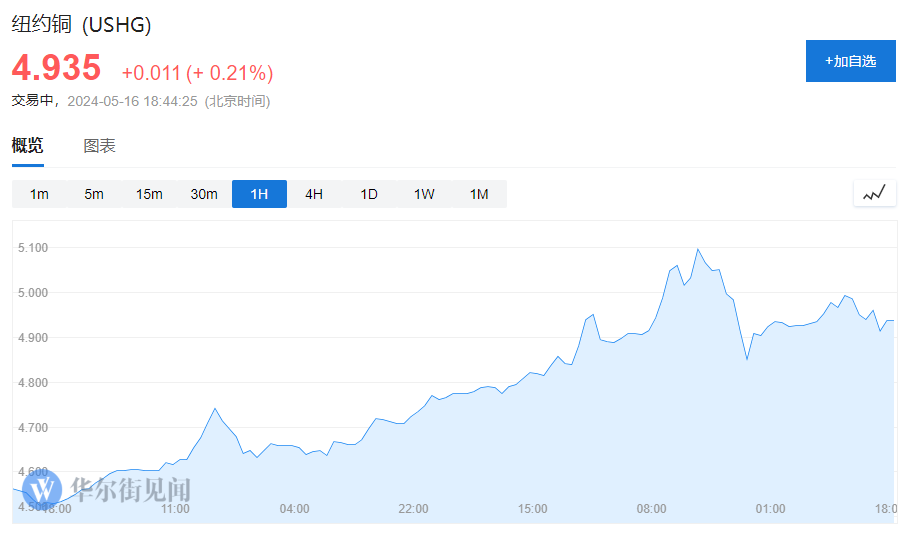
Task: Click the 08:00 time axis label
Action: pyautogui.click(x=651, y=509)
